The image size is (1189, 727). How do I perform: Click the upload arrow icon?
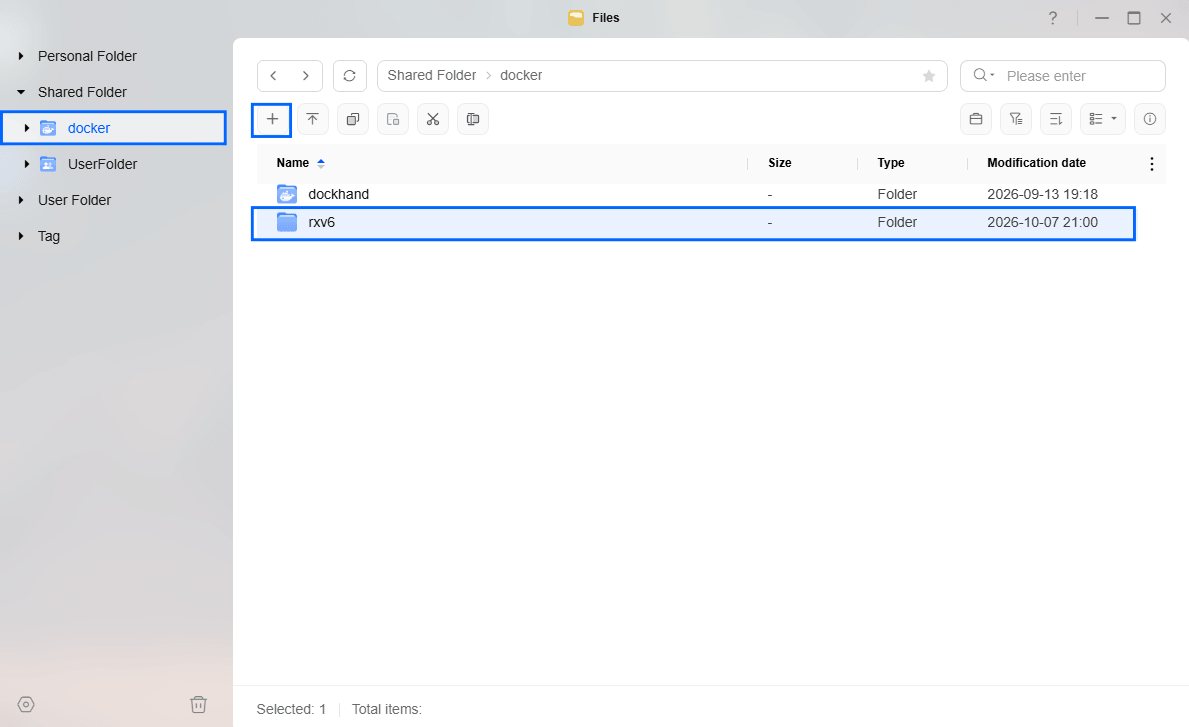[x=312, y=119]
